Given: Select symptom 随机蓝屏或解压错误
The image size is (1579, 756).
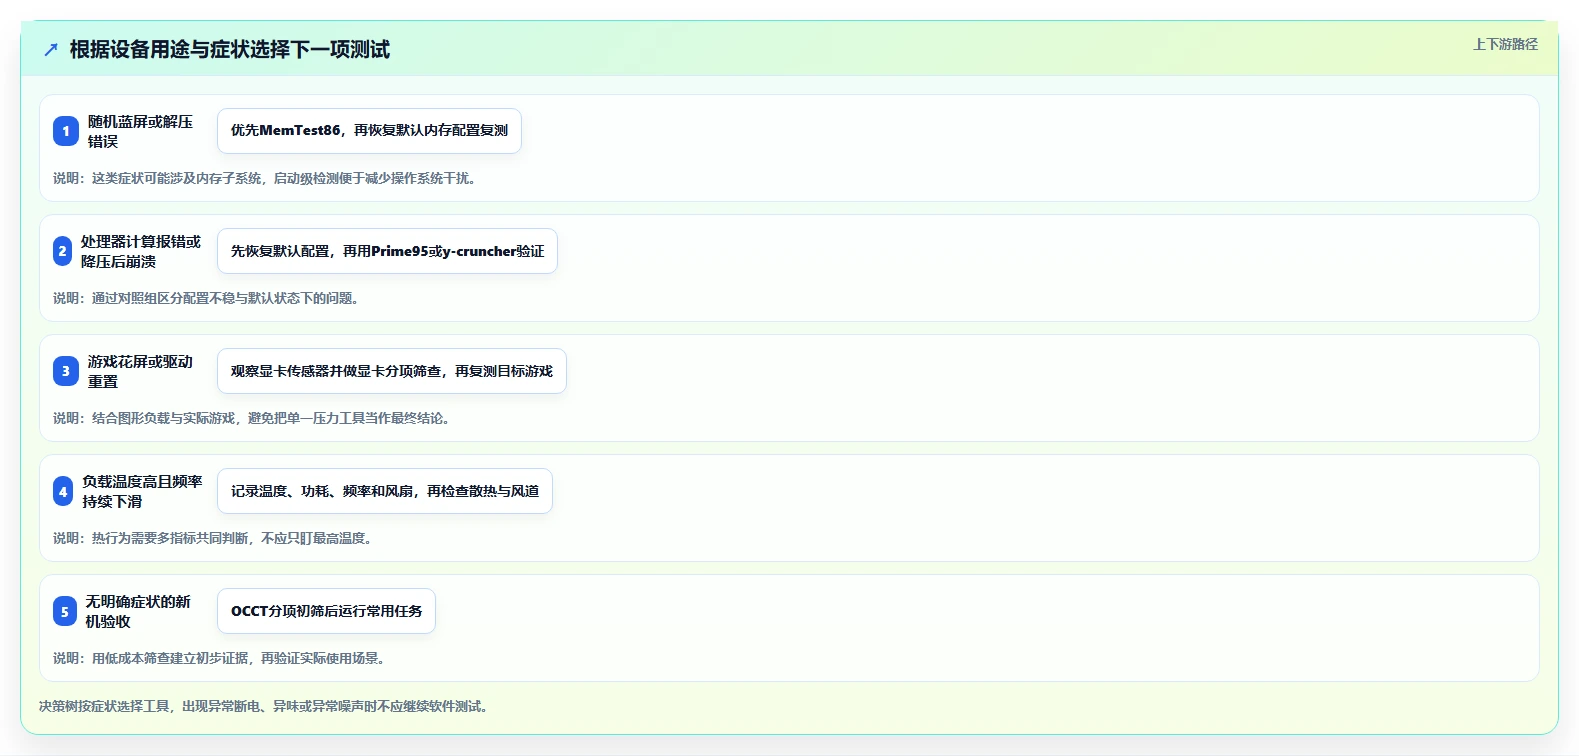Looking at the screenshot, I should tap(140, 131).
